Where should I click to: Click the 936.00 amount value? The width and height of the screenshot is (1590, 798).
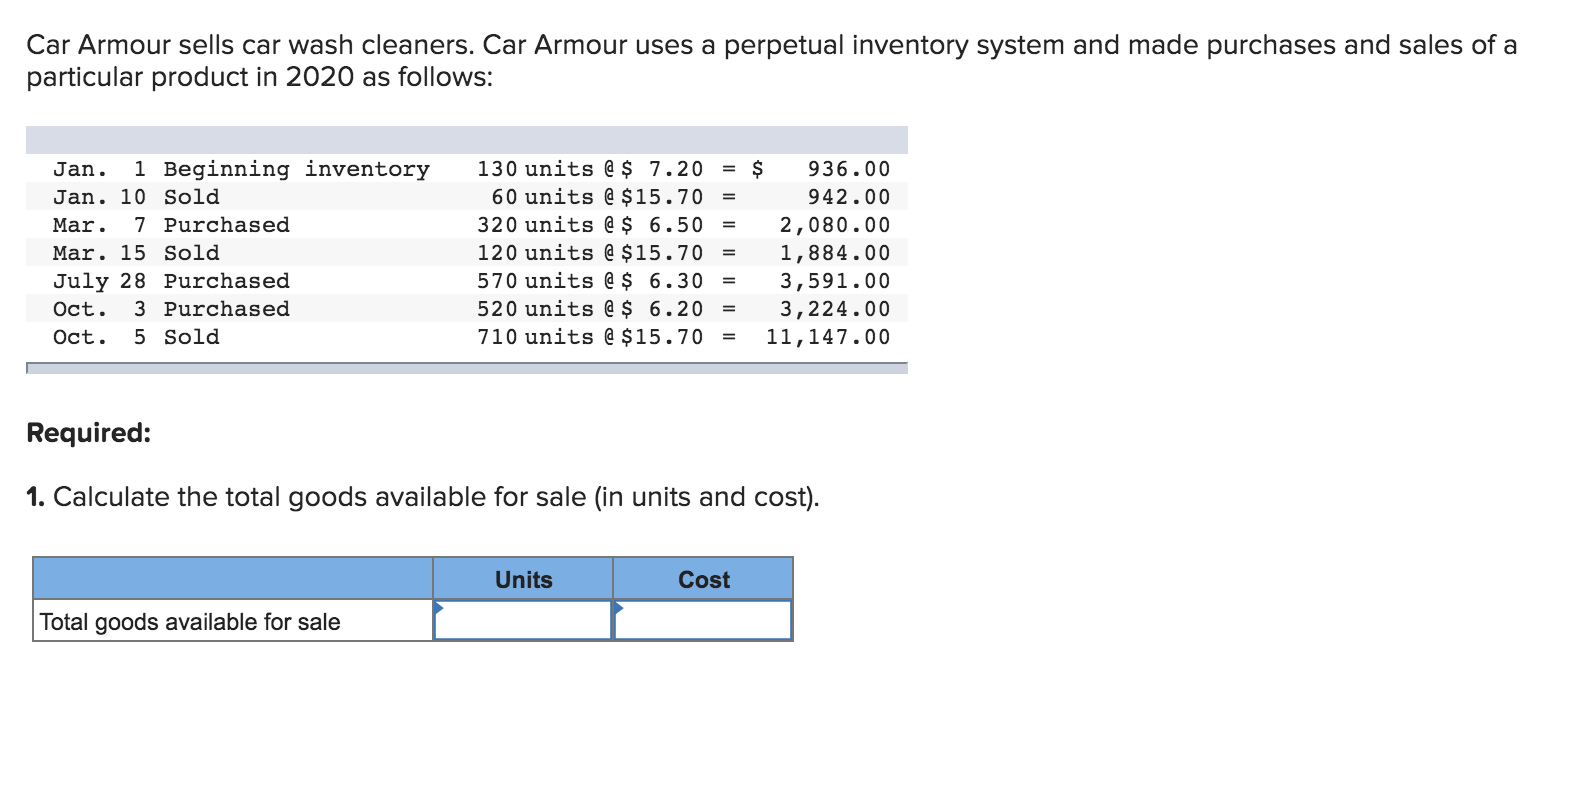pos(848,169)
